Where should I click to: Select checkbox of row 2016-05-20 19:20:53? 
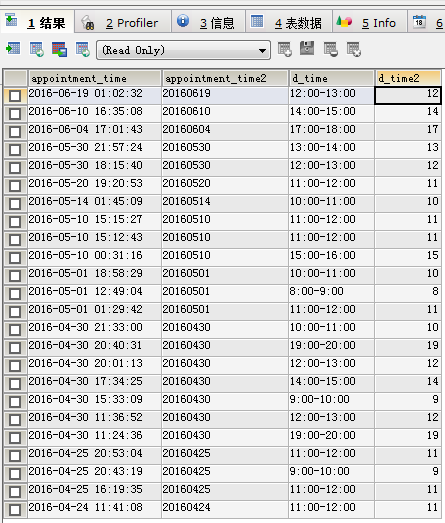click(15, 186)
